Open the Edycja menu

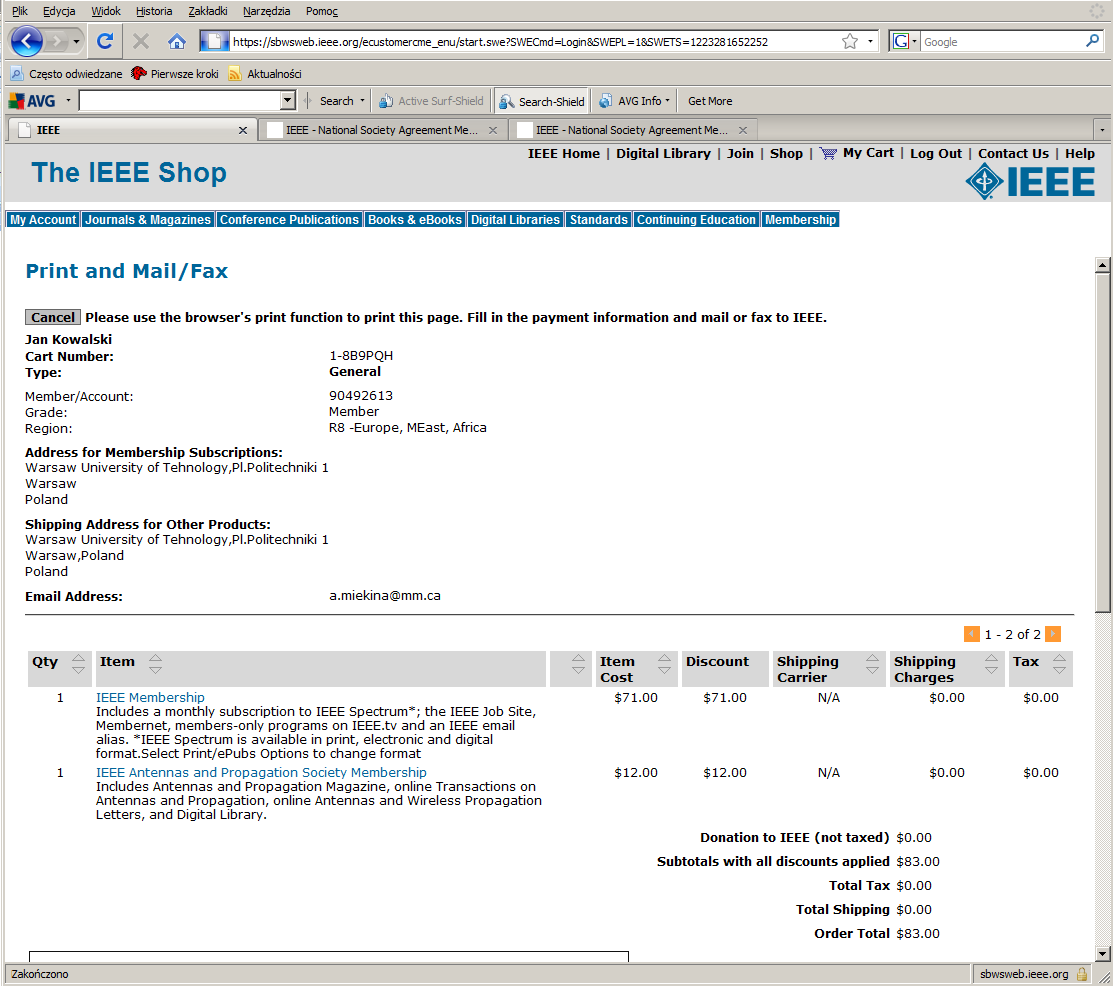click(x=59, y=11)
